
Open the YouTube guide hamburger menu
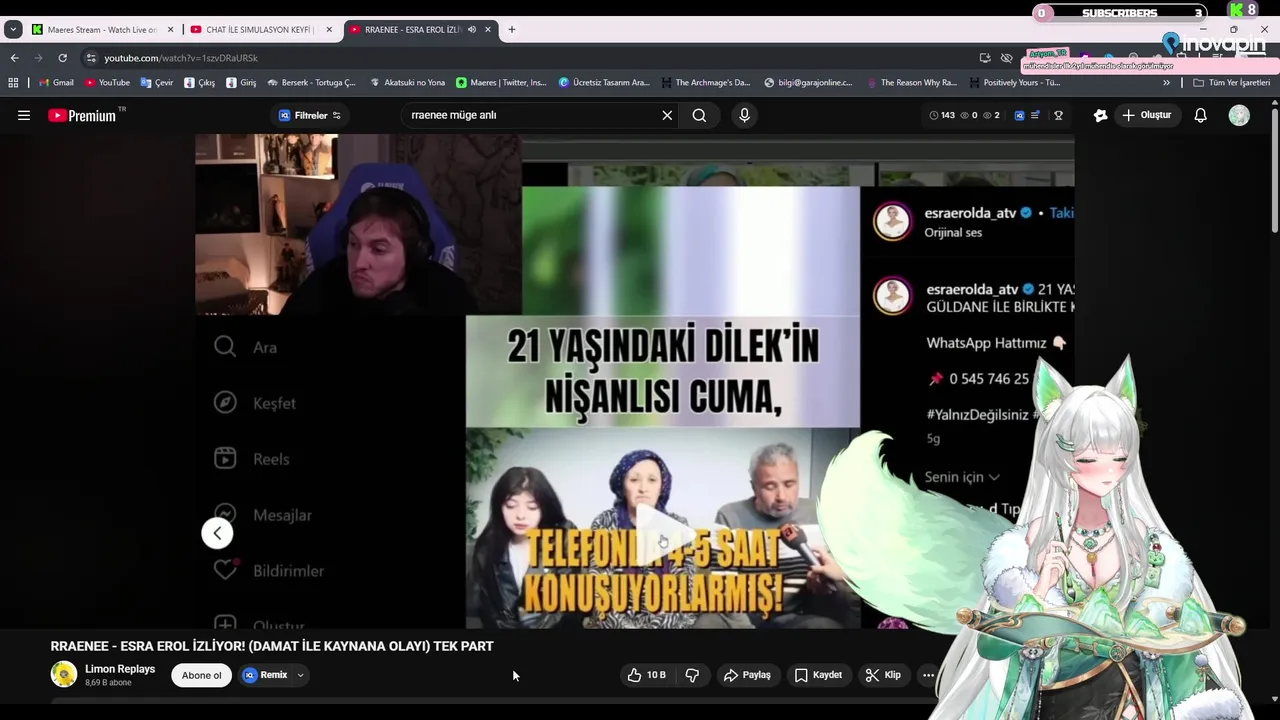tap(24, 115)
